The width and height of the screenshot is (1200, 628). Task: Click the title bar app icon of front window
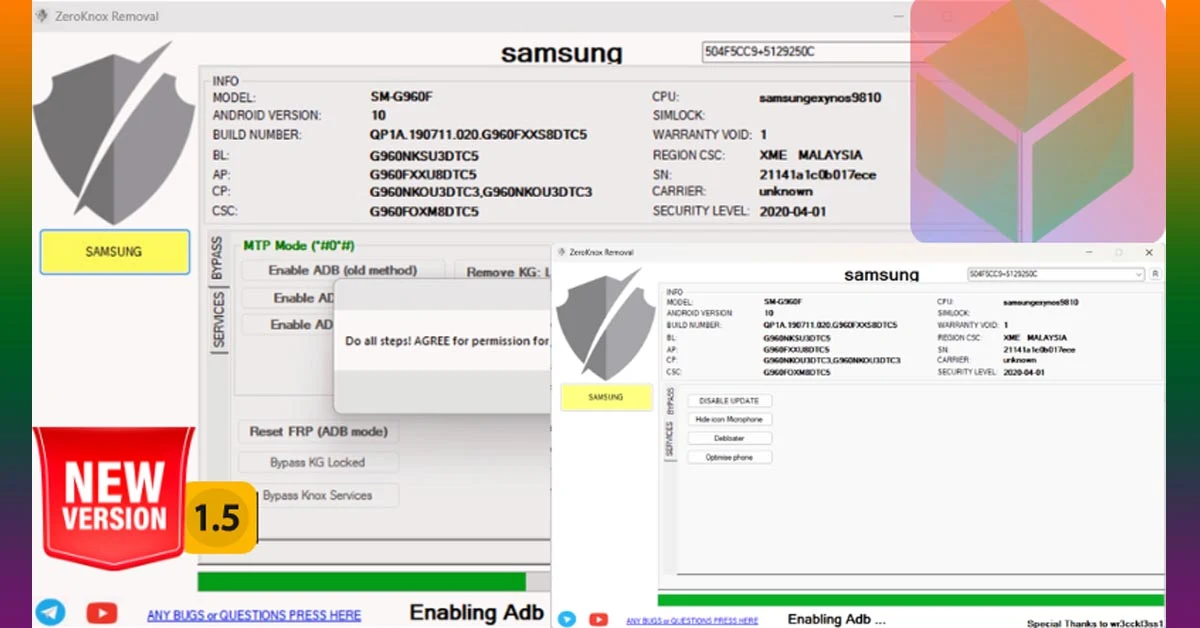[x=561, y=252]
